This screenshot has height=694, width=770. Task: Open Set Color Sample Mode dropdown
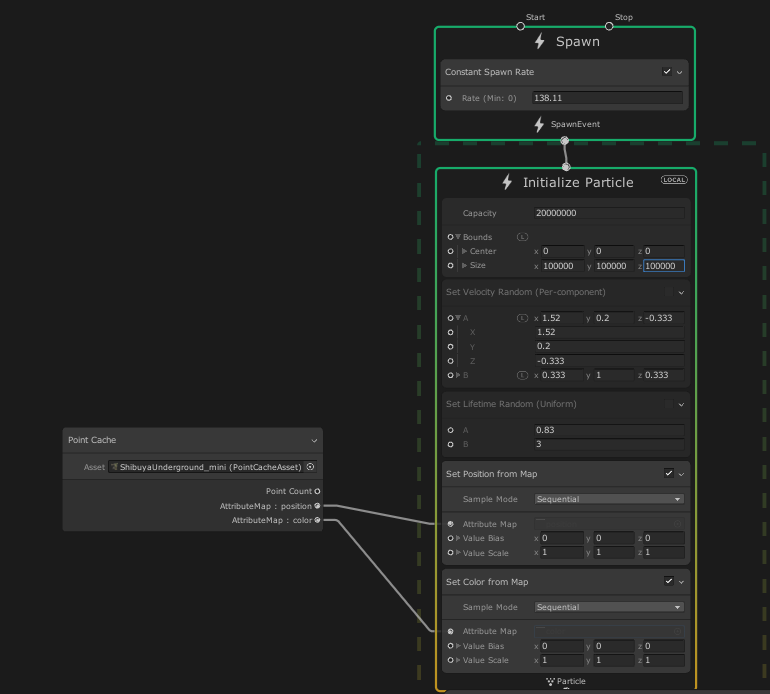click(x=609, y=607)
